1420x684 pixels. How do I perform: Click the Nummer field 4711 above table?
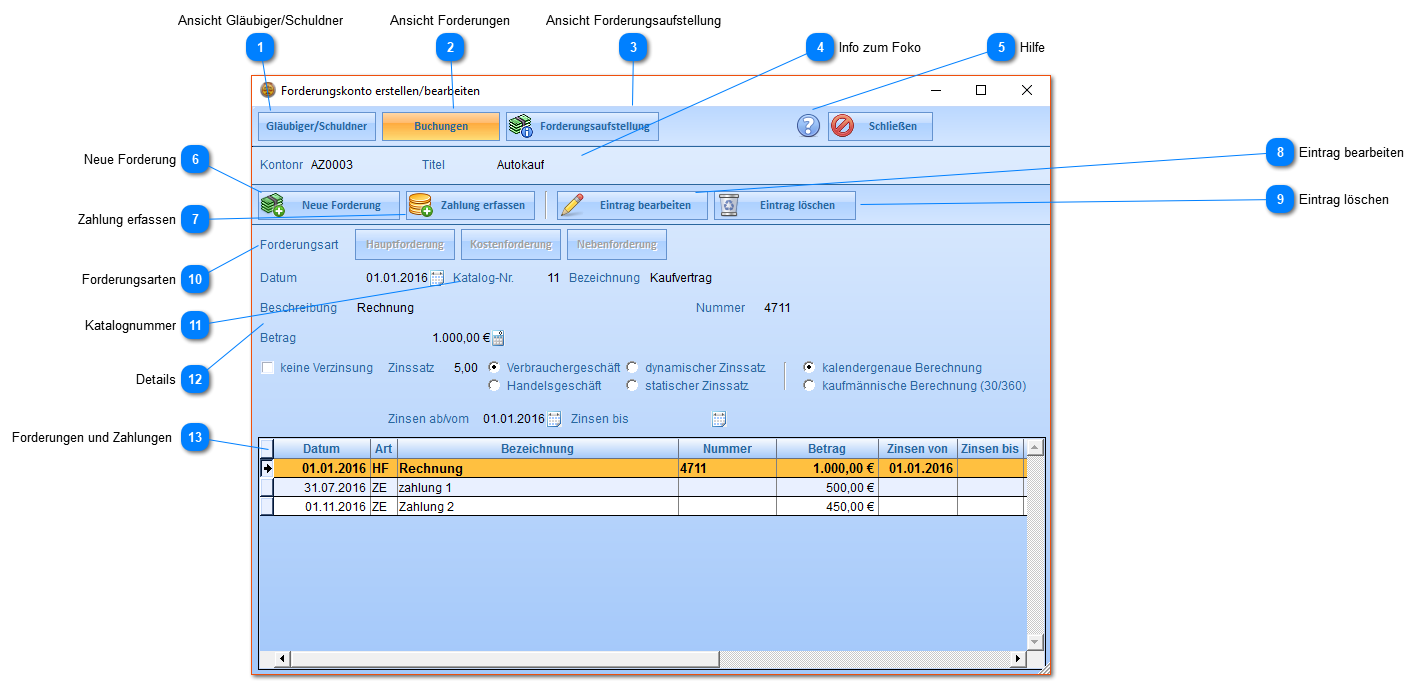tap(777, 308)
